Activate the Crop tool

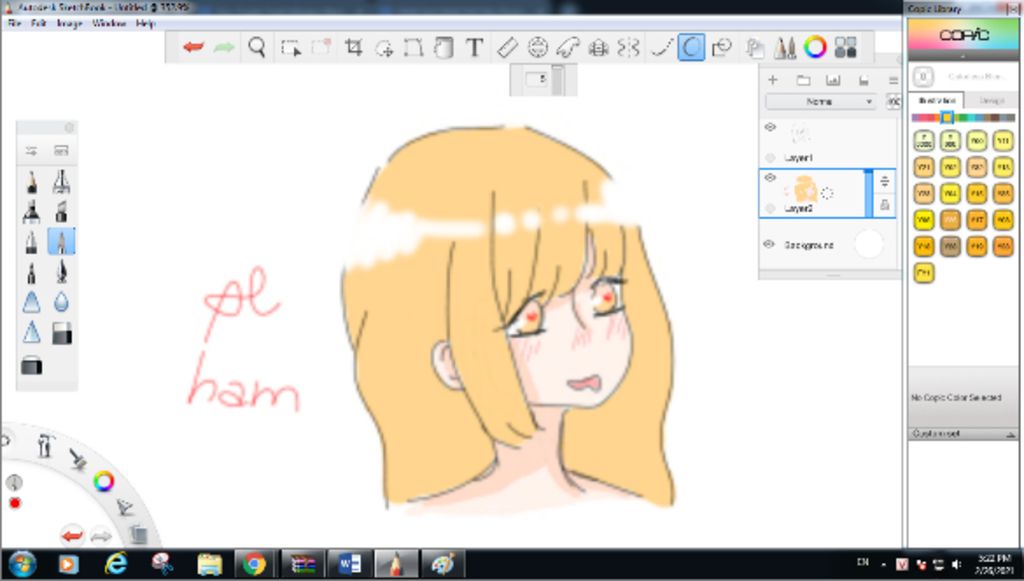pyautogui.click(x=353, y=47)
